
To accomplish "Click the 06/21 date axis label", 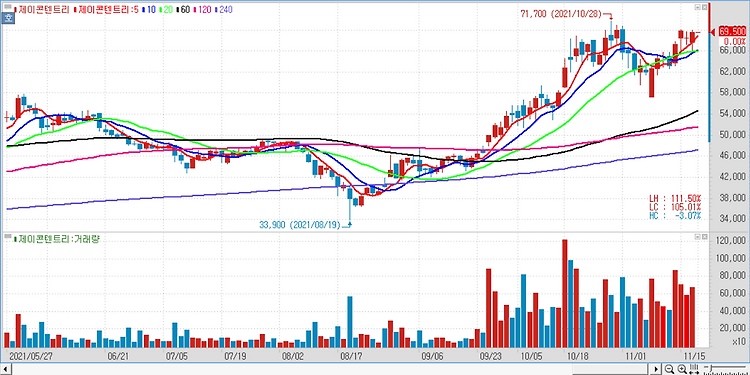I will tap(118, 356).
